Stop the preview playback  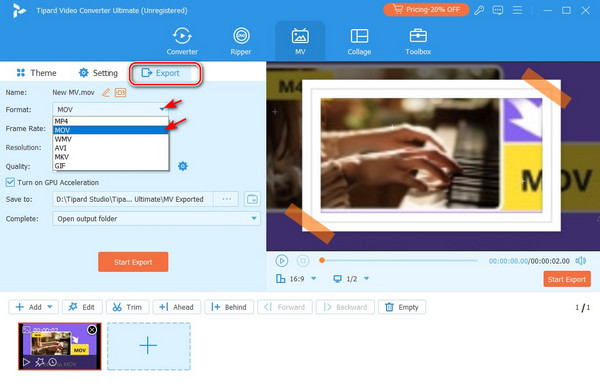[303, 261]
